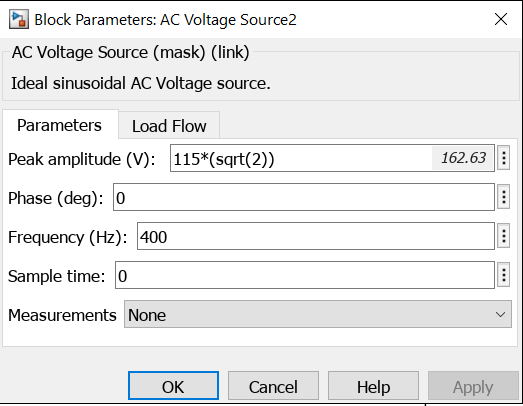Click the Apply button

(x=473, y=386)
